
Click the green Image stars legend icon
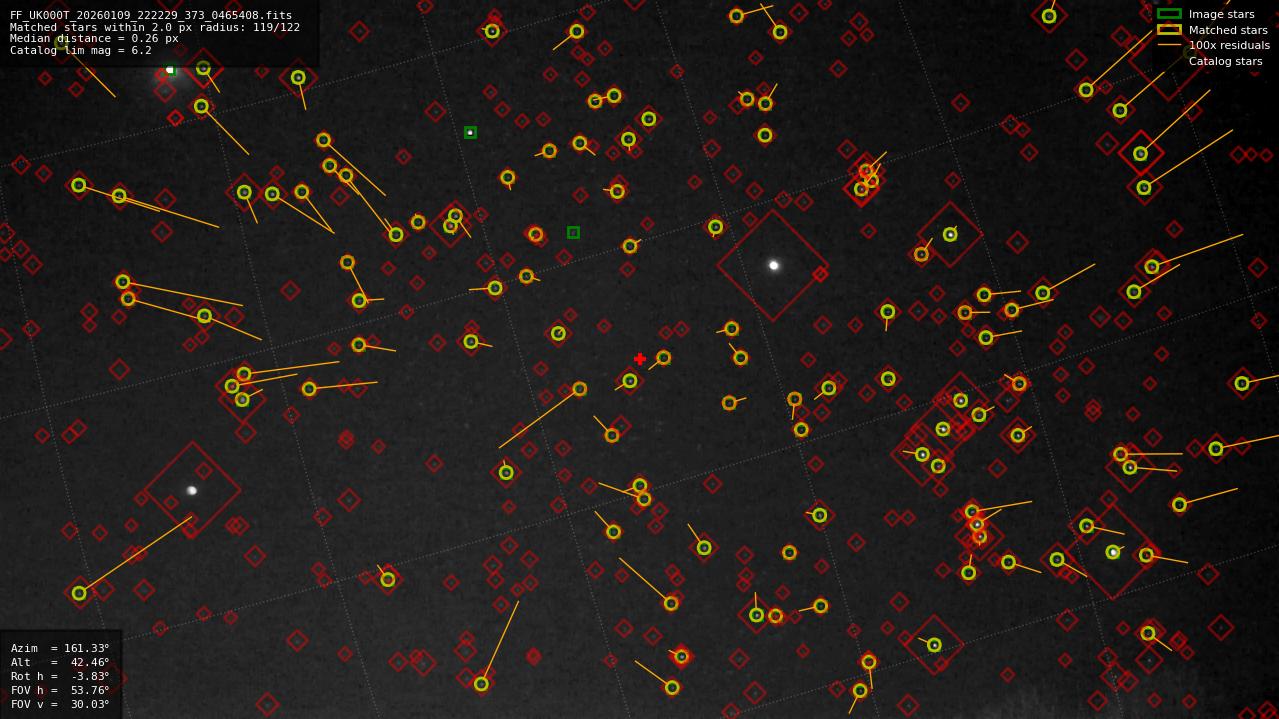pos(1170,14)
